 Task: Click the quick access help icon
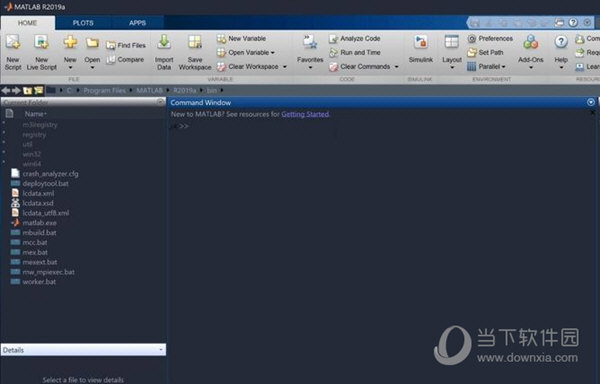tap(573, 23)
